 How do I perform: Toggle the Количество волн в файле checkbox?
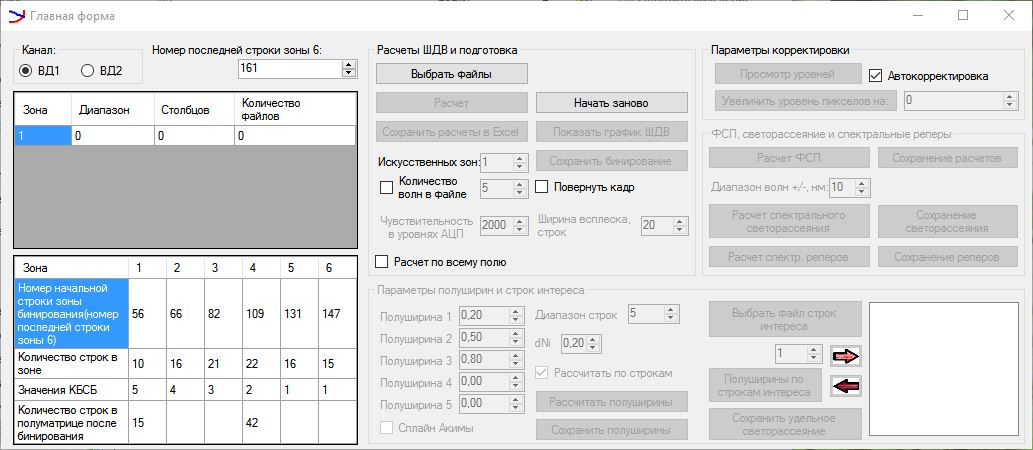[387, 187]
